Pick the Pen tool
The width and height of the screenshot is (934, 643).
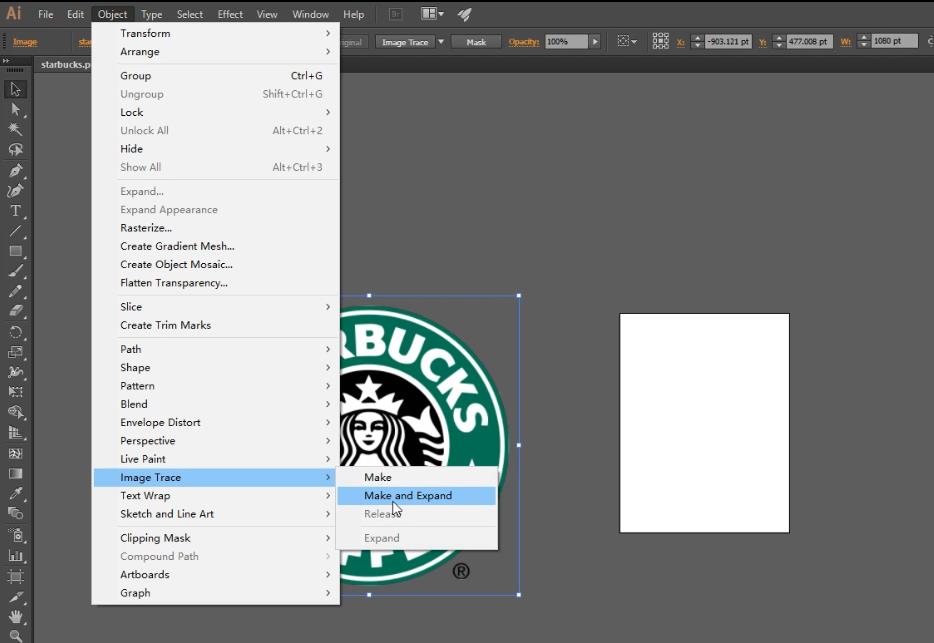(x=16, y=171)
